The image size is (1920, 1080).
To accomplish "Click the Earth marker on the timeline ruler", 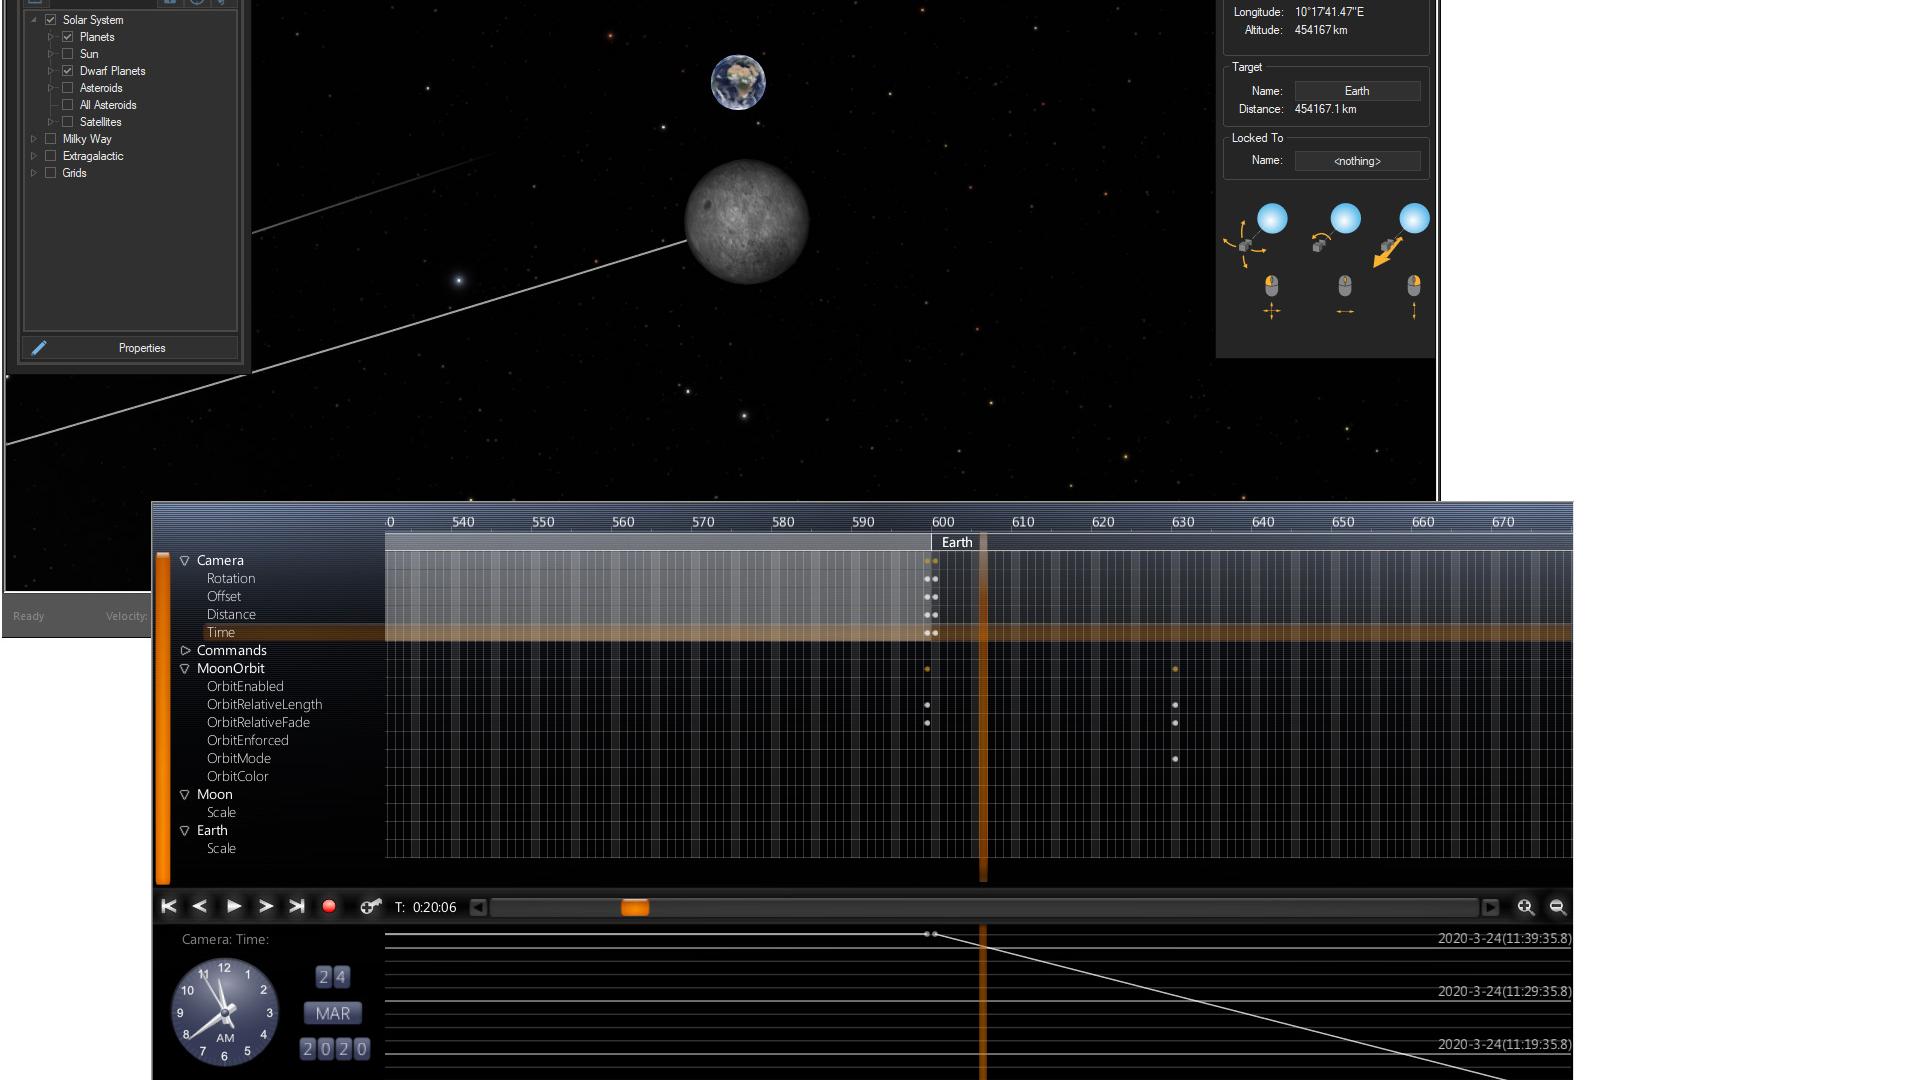I will tap(957, 542).
